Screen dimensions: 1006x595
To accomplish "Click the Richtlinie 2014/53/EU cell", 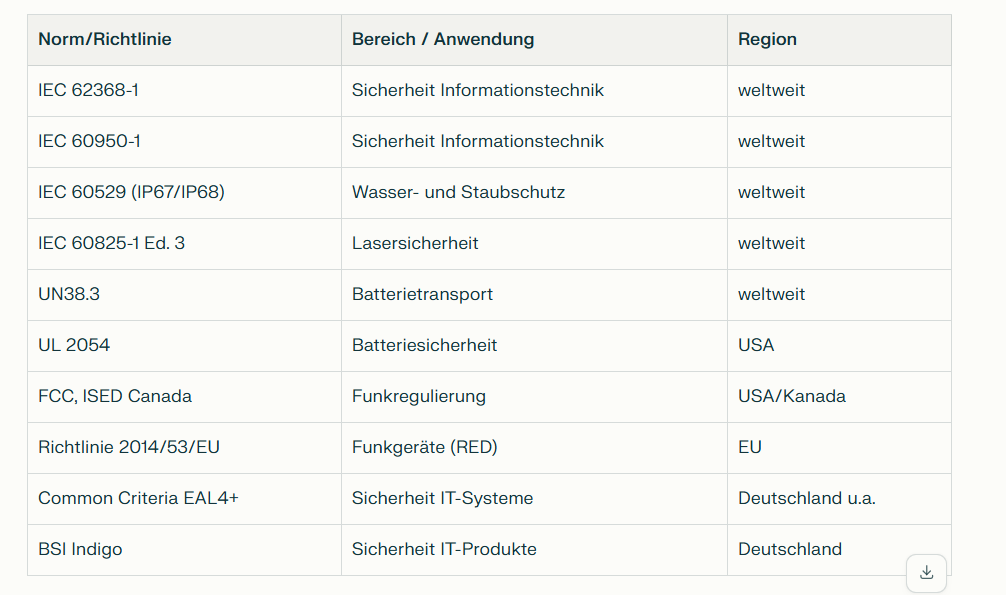I will (129, 447).
